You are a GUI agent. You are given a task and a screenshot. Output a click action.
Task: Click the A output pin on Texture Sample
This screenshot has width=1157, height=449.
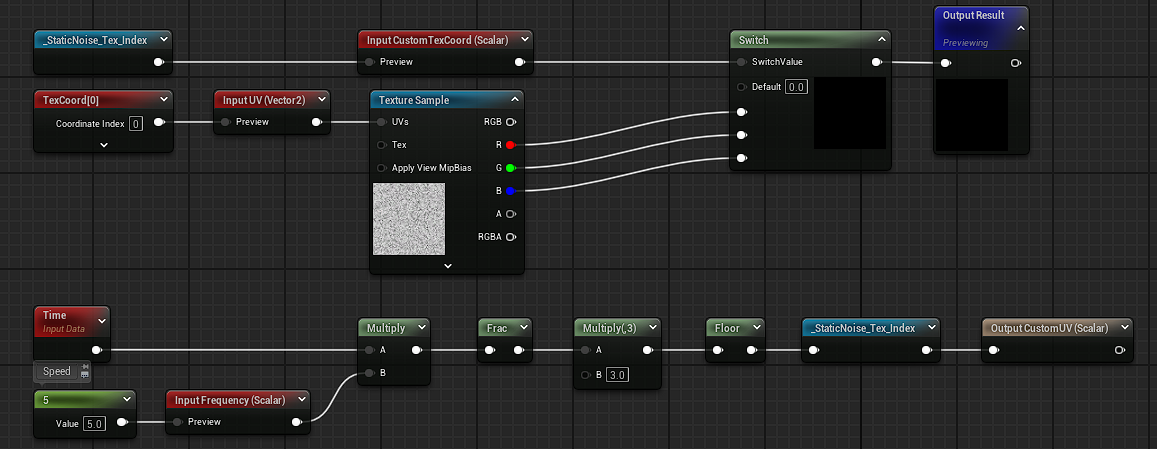click(510, 214)
